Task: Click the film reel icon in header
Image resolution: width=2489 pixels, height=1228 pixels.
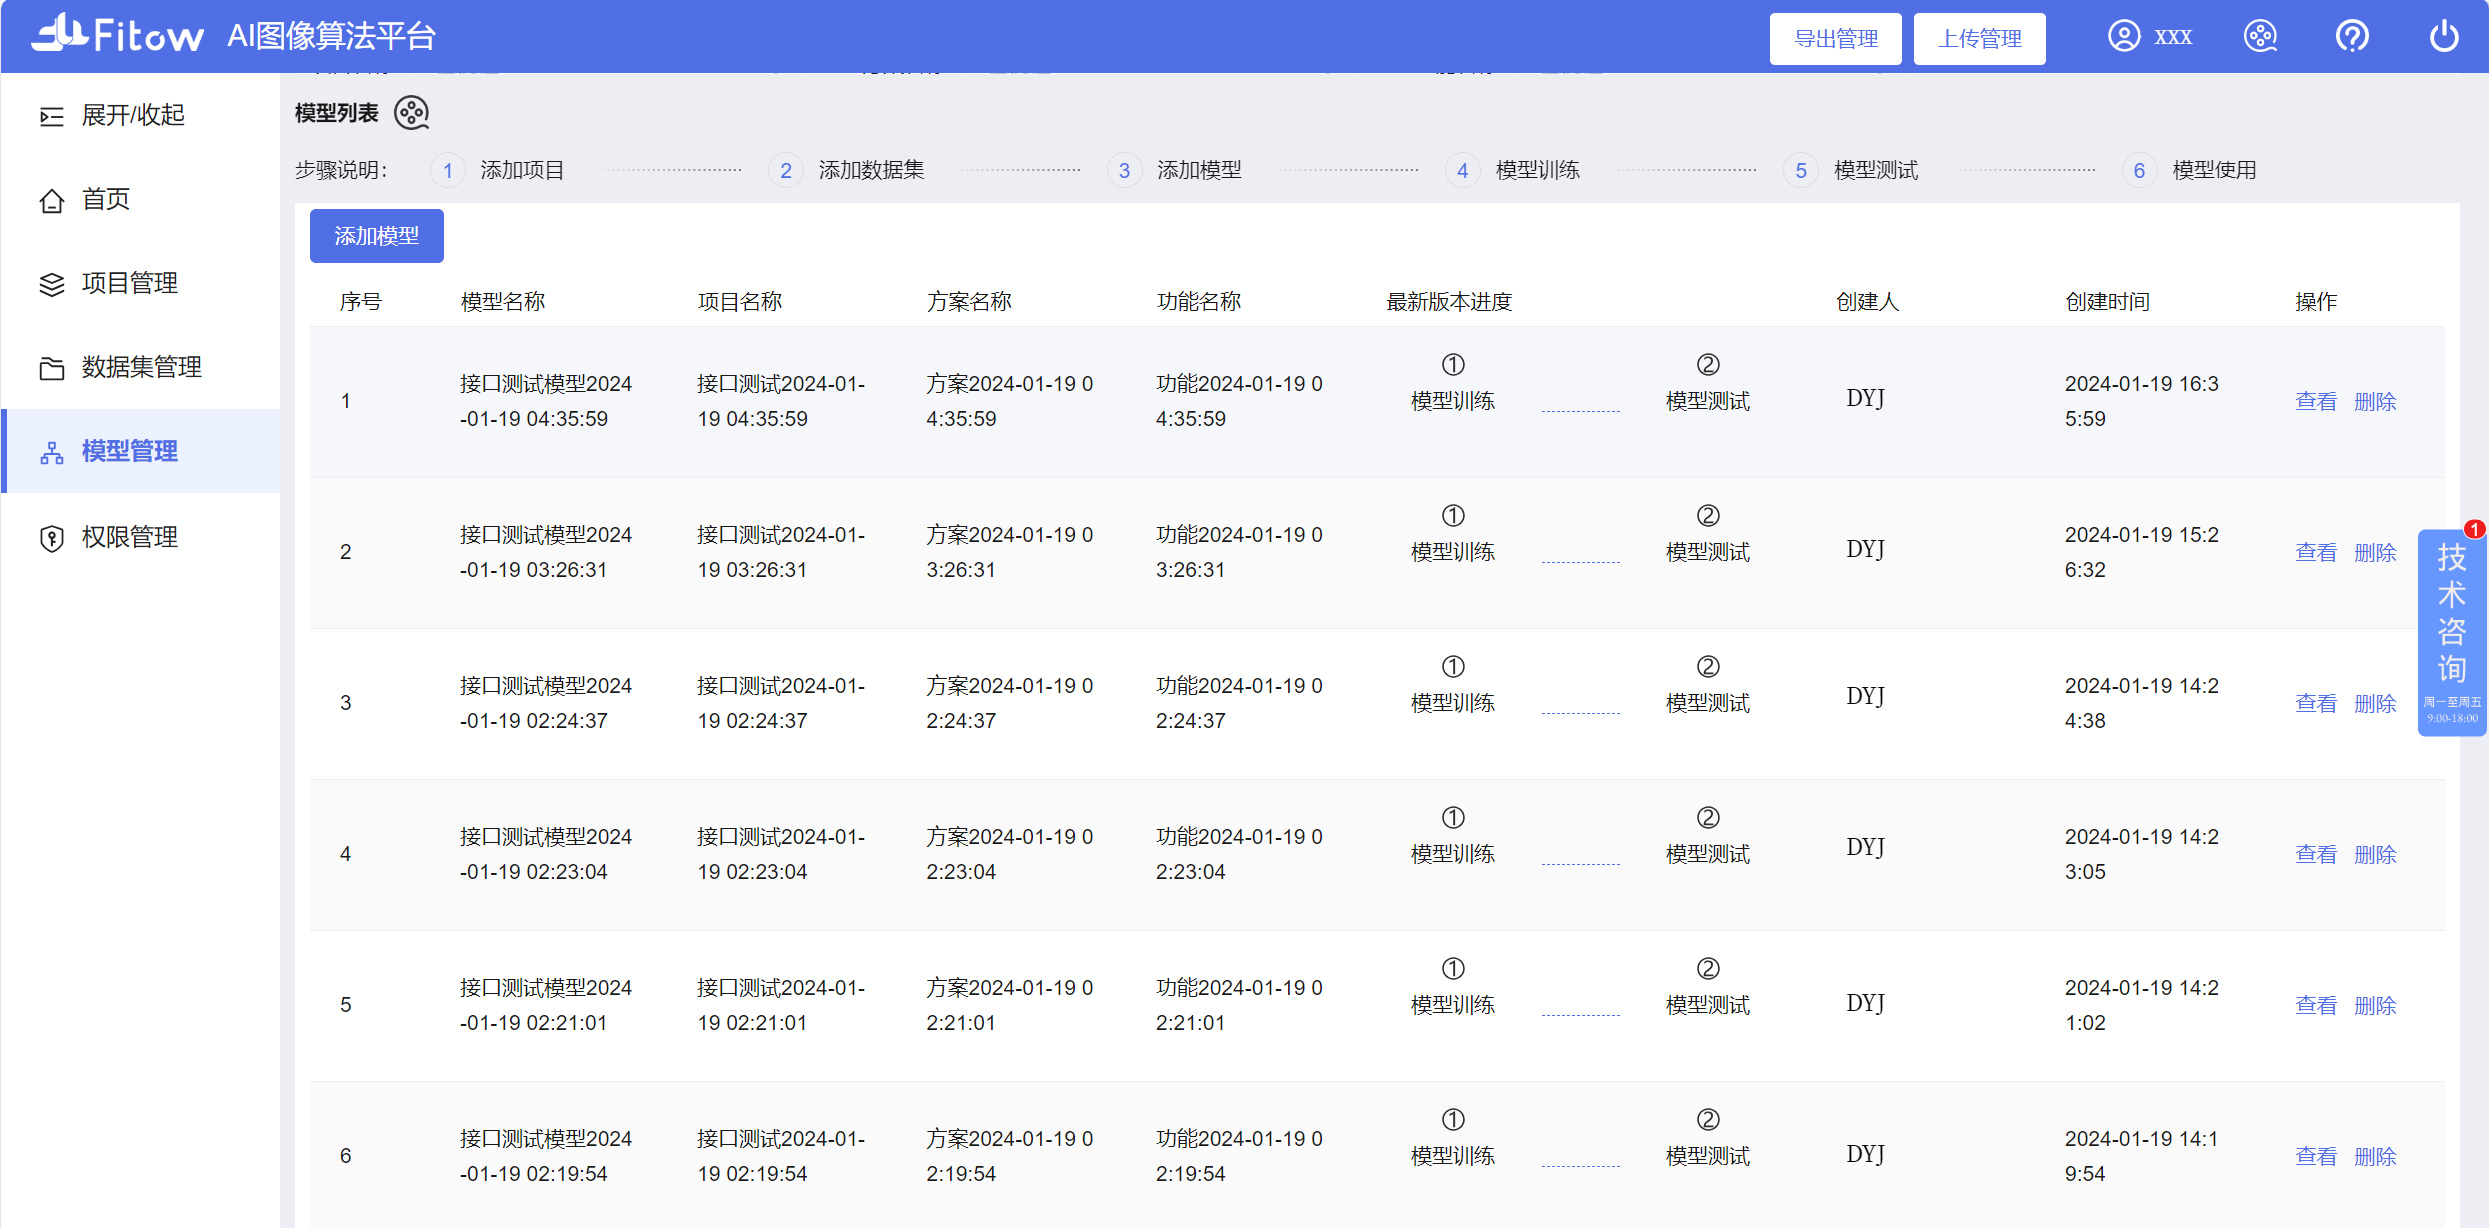Action: [2260, 36]
